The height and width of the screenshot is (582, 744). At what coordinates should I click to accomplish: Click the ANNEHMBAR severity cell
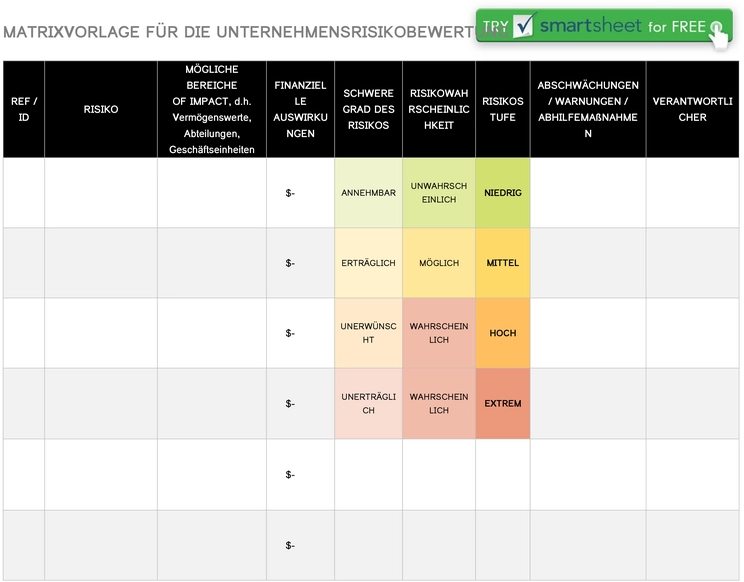point(368,193)
